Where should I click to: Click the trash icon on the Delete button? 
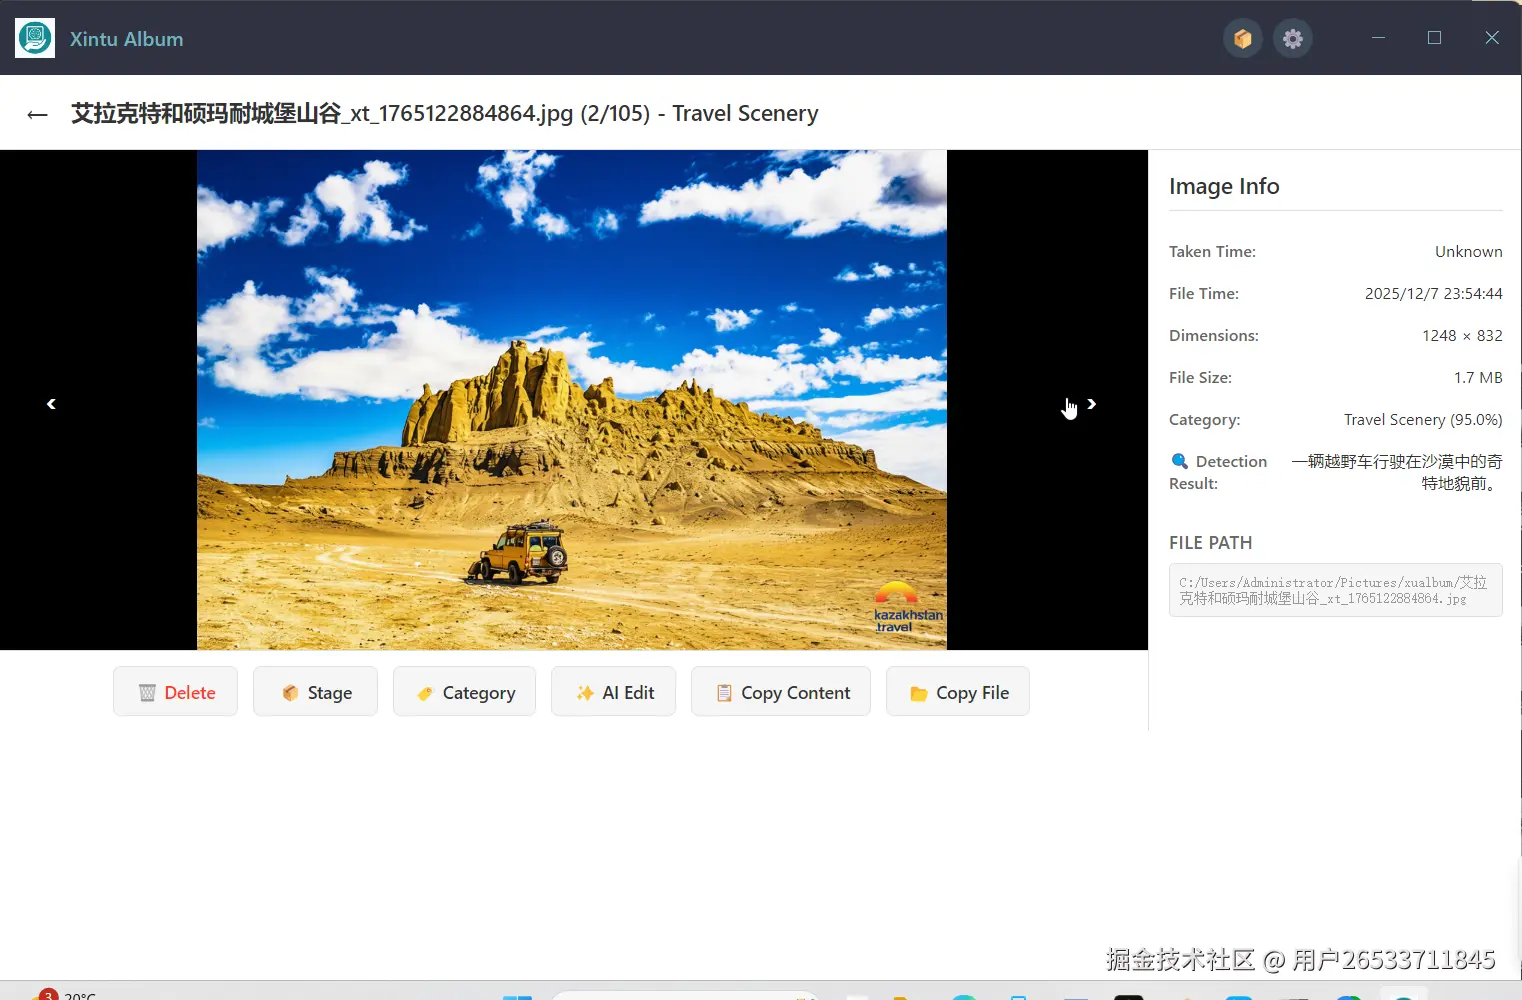(x=146, y=691)
